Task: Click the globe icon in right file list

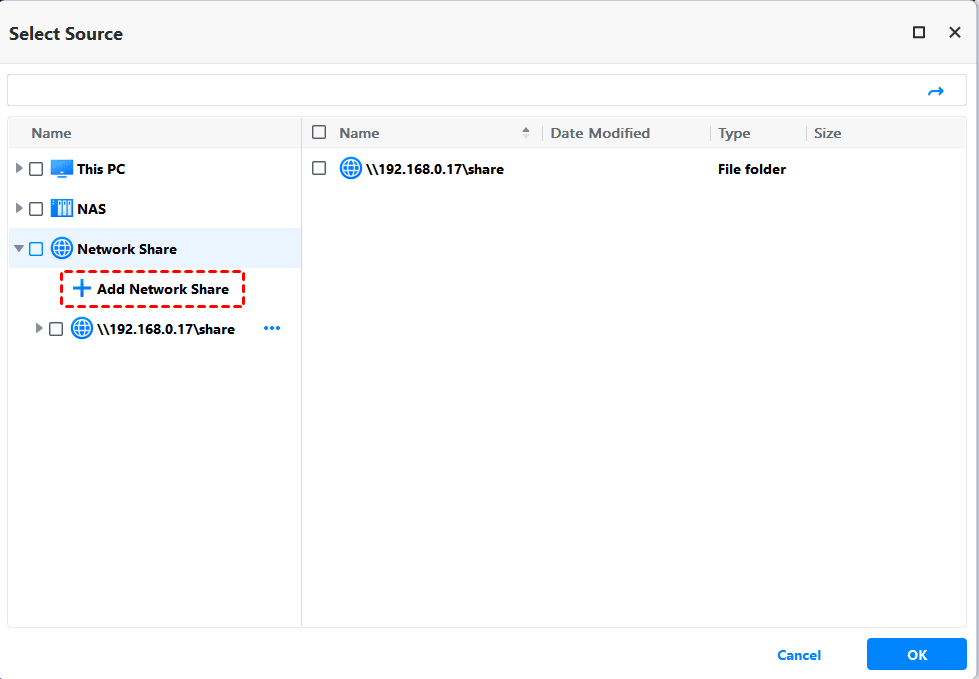Action: (351, 169)
